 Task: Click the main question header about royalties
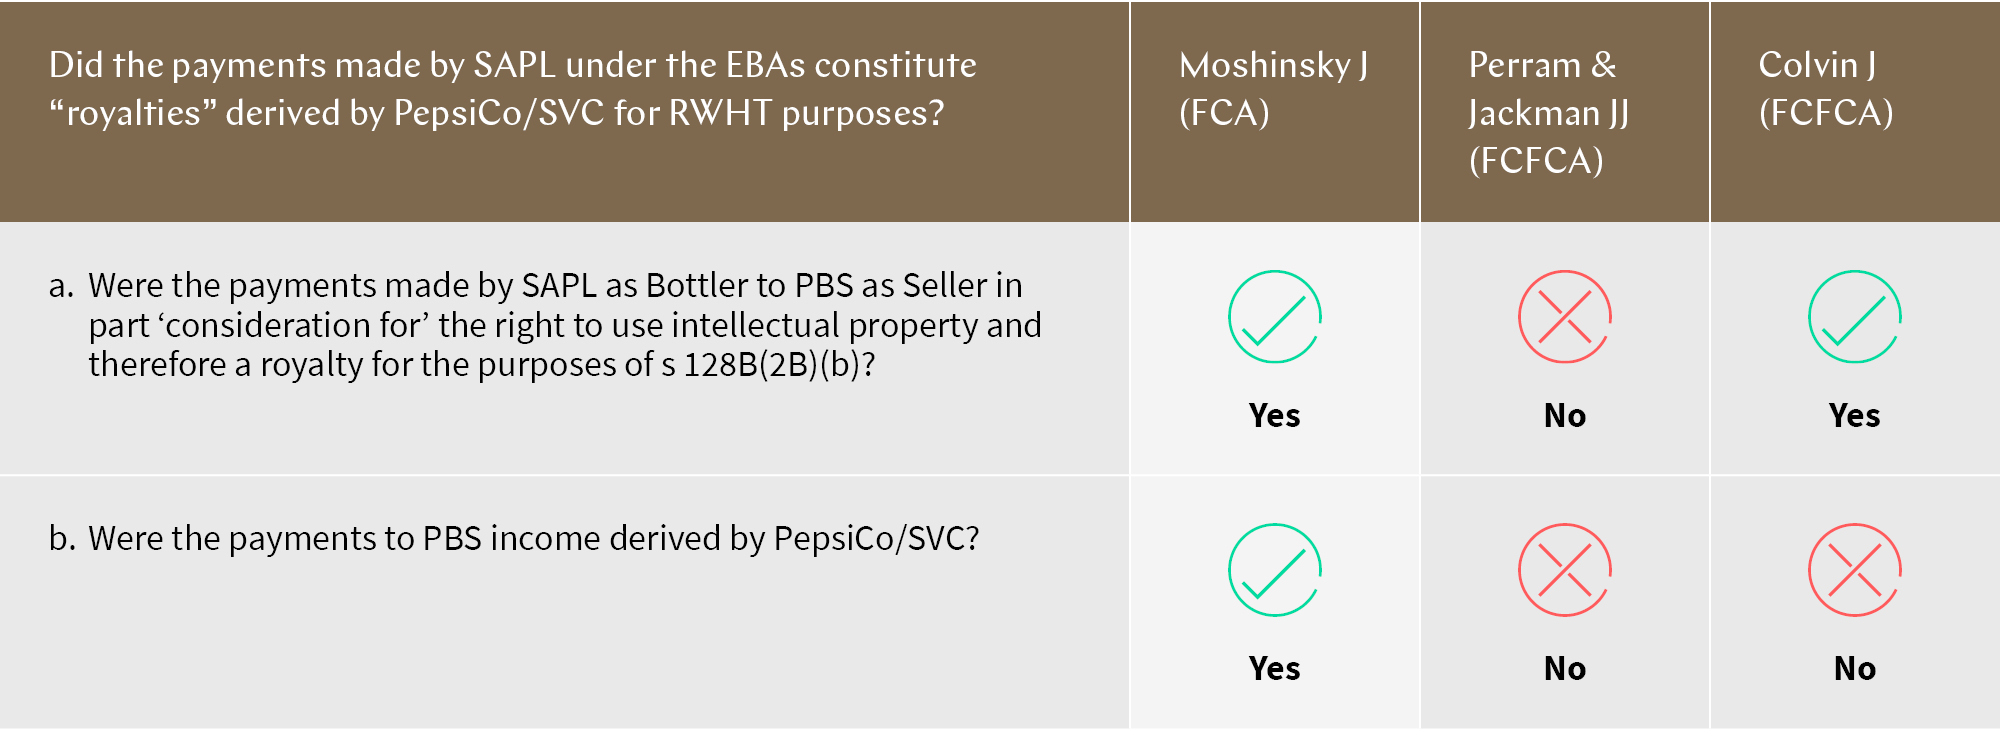tap(513, 89)
